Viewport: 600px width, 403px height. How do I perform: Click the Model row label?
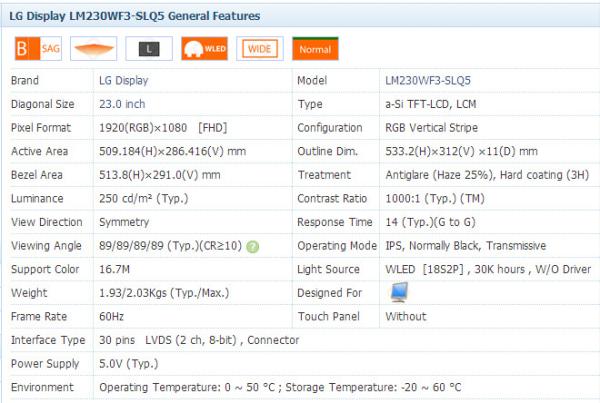312,80
